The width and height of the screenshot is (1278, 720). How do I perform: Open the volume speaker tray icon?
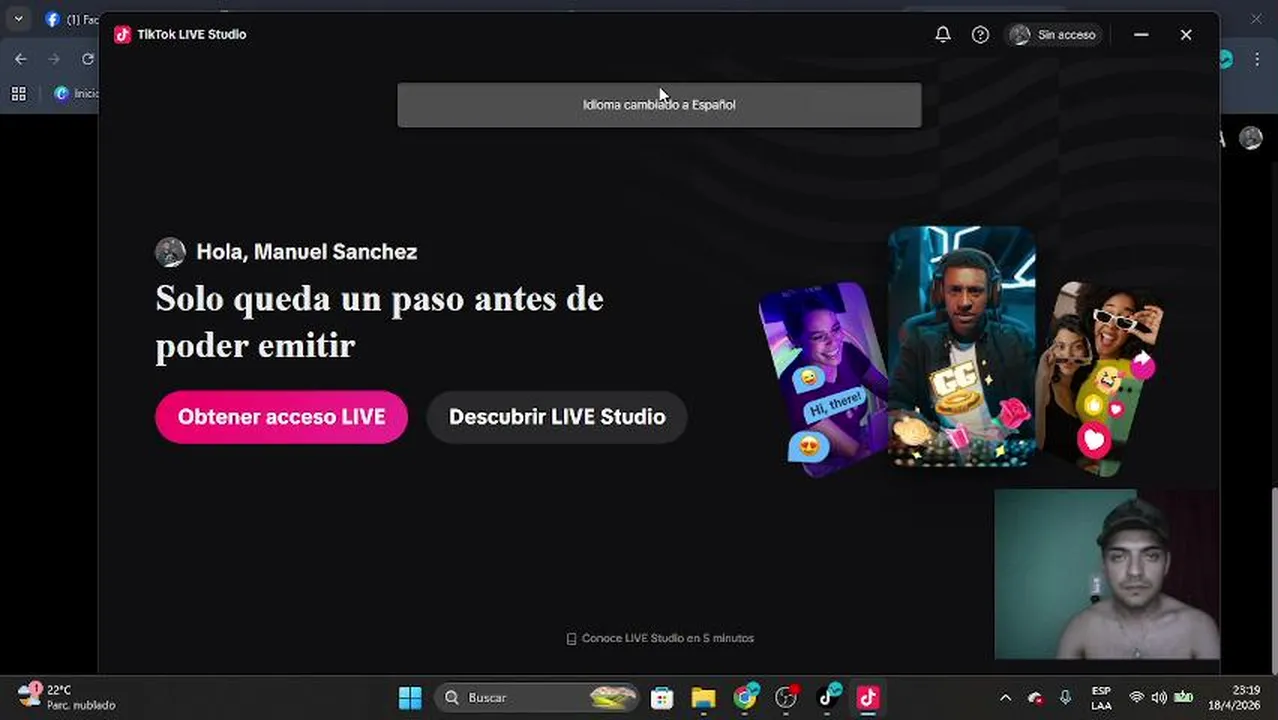tap(1159, 698)
